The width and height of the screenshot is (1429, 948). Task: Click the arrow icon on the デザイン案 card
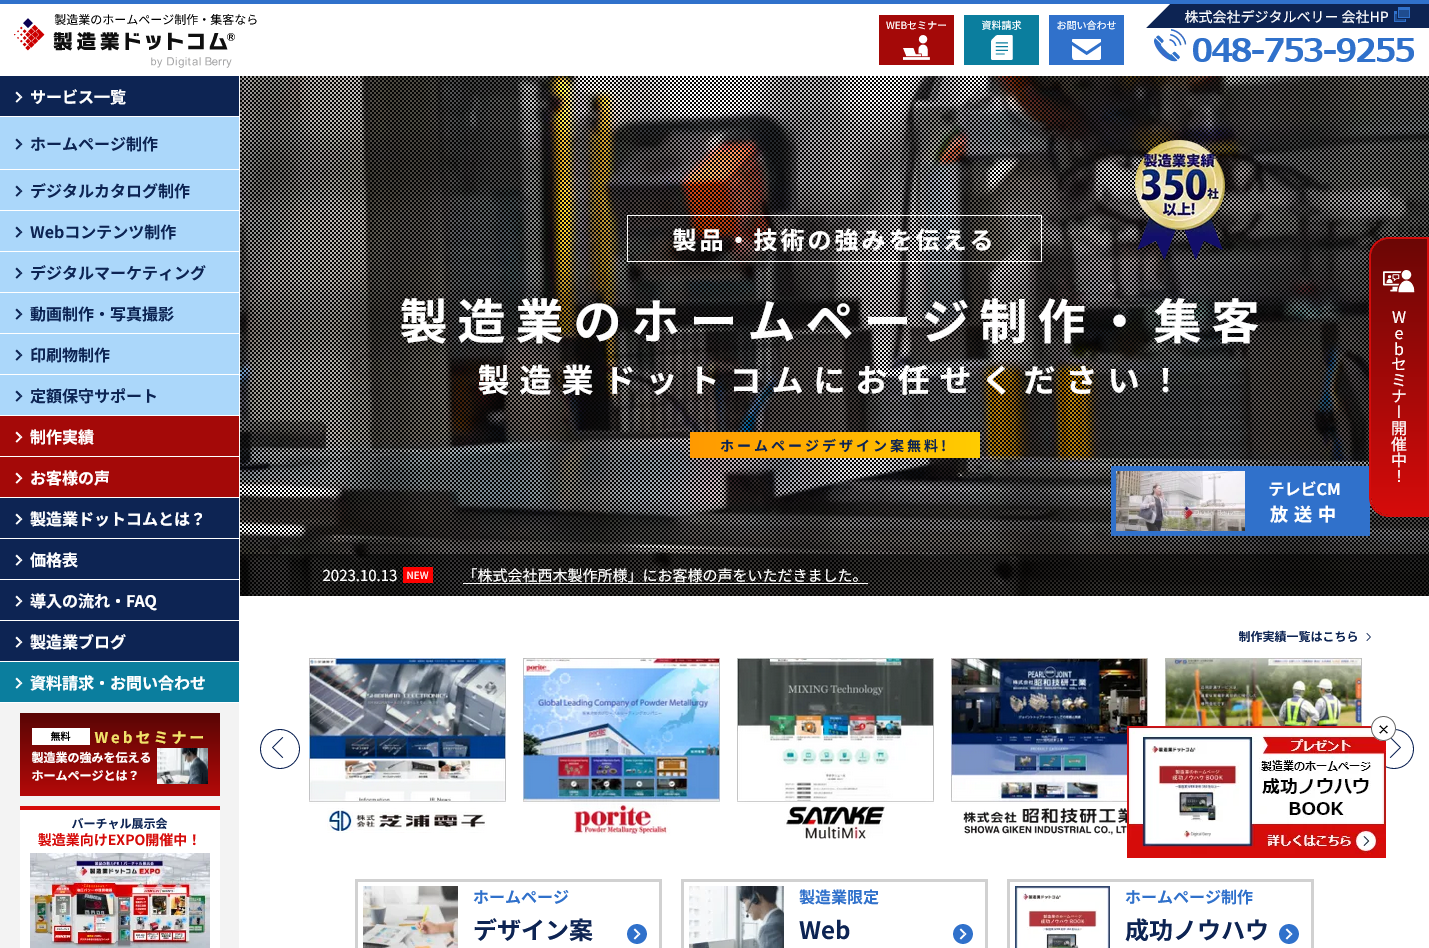pos(636,934)
